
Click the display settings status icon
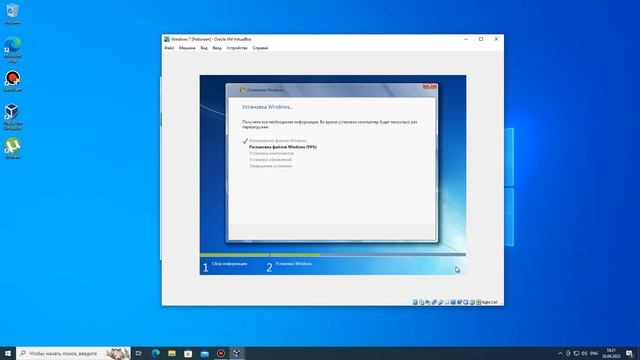(453, 302)
